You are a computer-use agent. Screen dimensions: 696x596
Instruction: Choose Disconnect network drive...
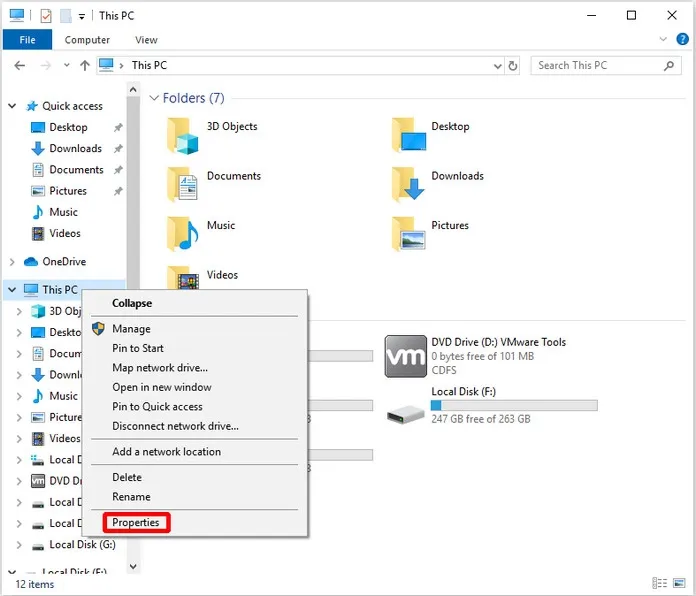point(175,426)
